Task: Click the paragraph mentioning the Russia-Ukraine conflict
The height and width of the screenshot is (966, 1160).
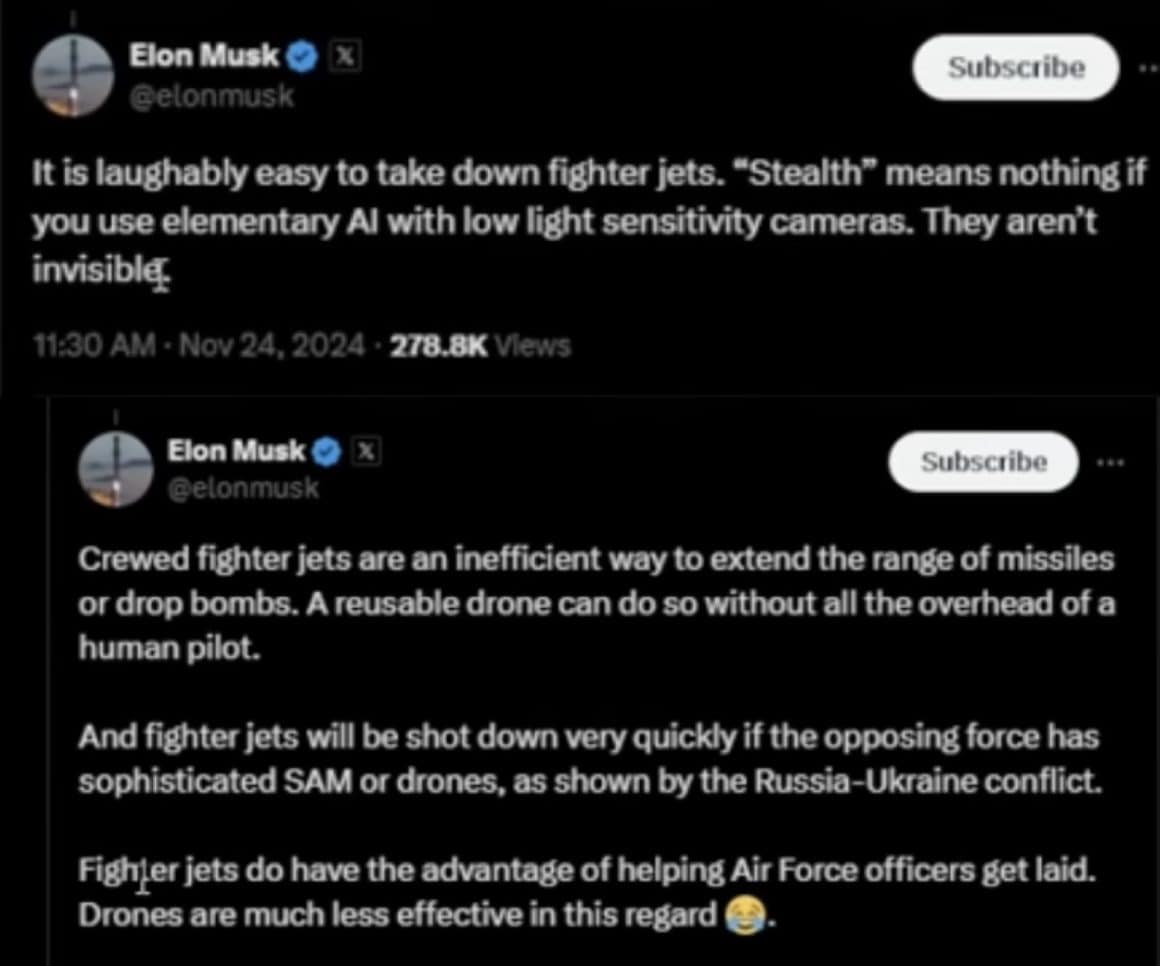Action: click(x=589, y=759)
